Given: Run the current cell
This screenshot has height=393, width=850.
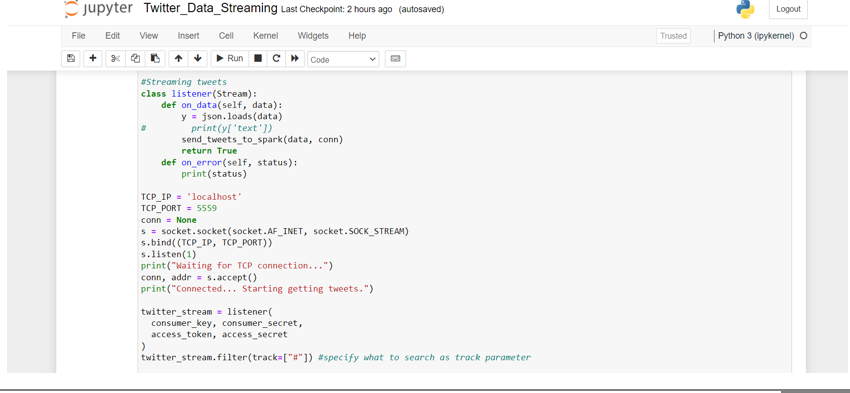Looking at the screenshot, I should 230,59.
